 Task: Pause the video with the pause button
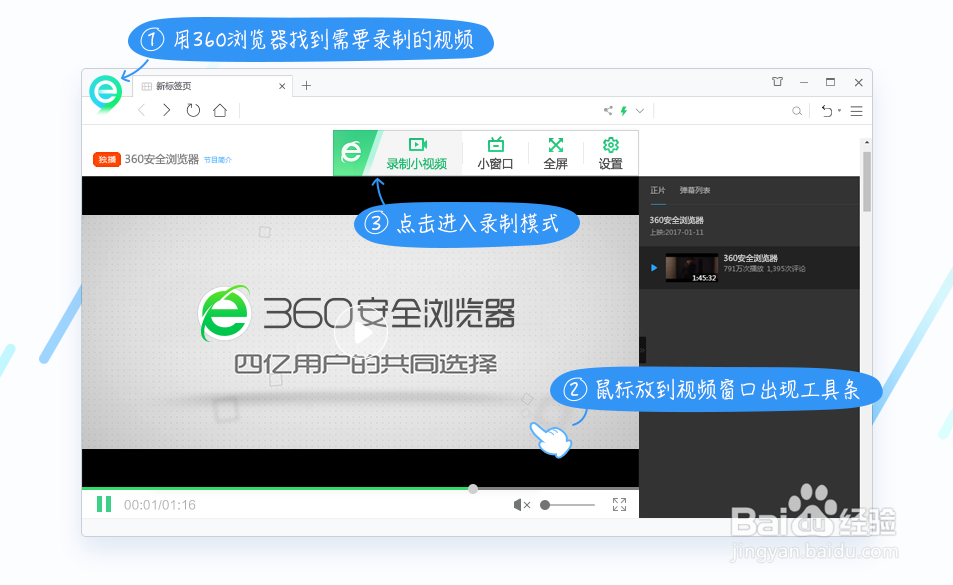click(x=104, y=504)
